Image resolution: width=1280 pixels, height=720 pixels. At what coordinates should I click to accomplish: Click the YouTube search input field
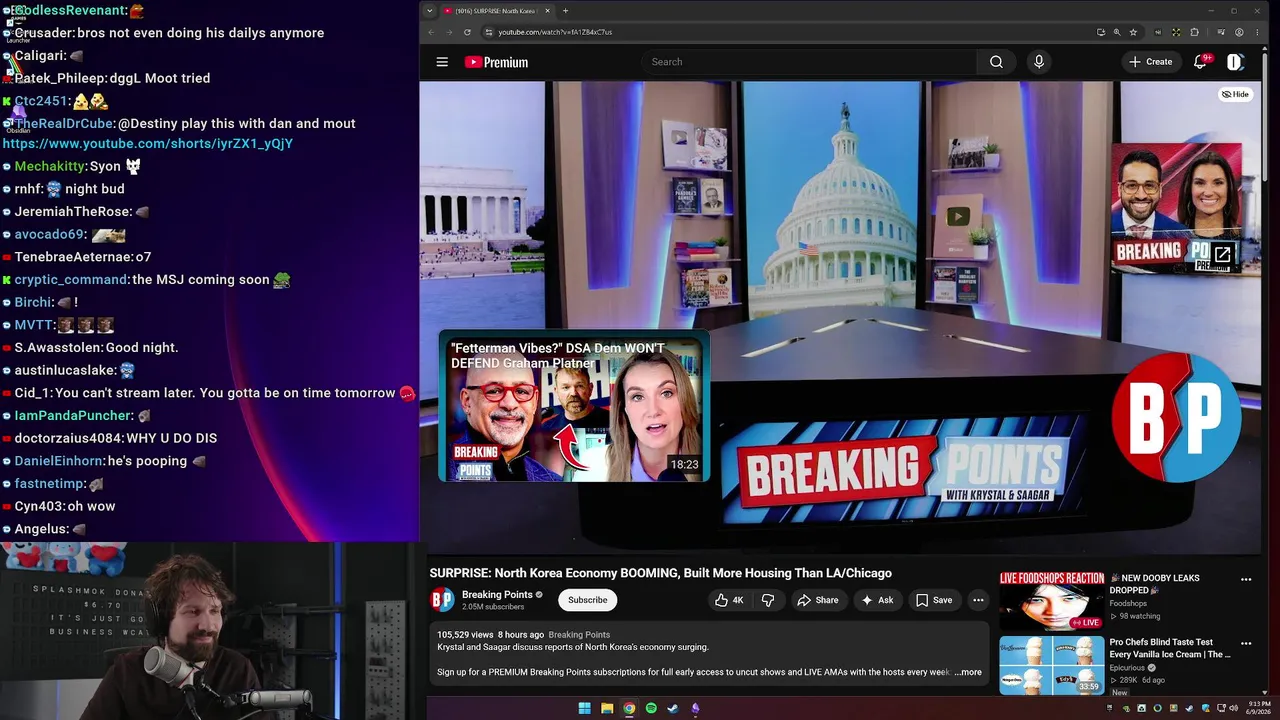tap(810, 62)
